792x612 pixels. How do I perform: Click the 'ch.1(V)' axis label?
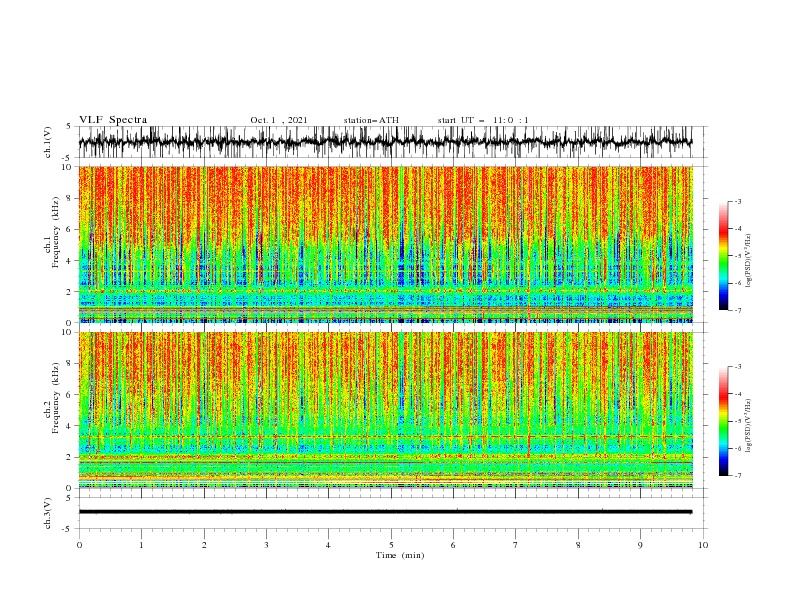48,142
